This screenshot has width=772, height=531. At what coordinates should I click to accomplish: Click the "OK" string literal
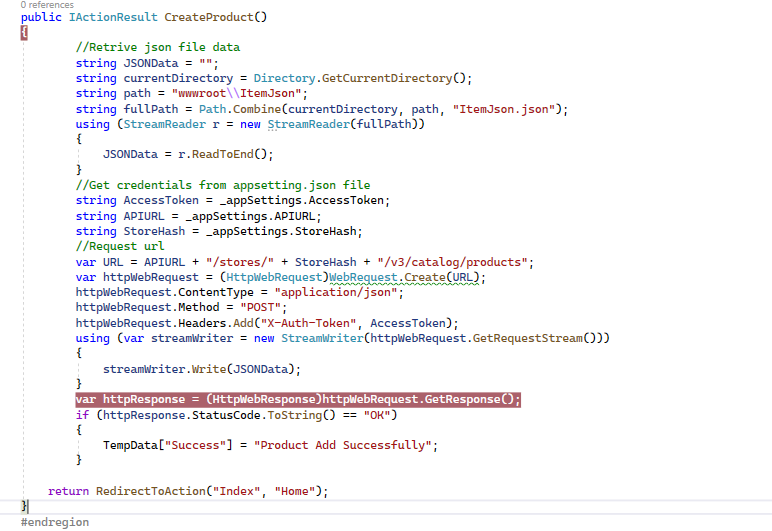coord(377,415)
